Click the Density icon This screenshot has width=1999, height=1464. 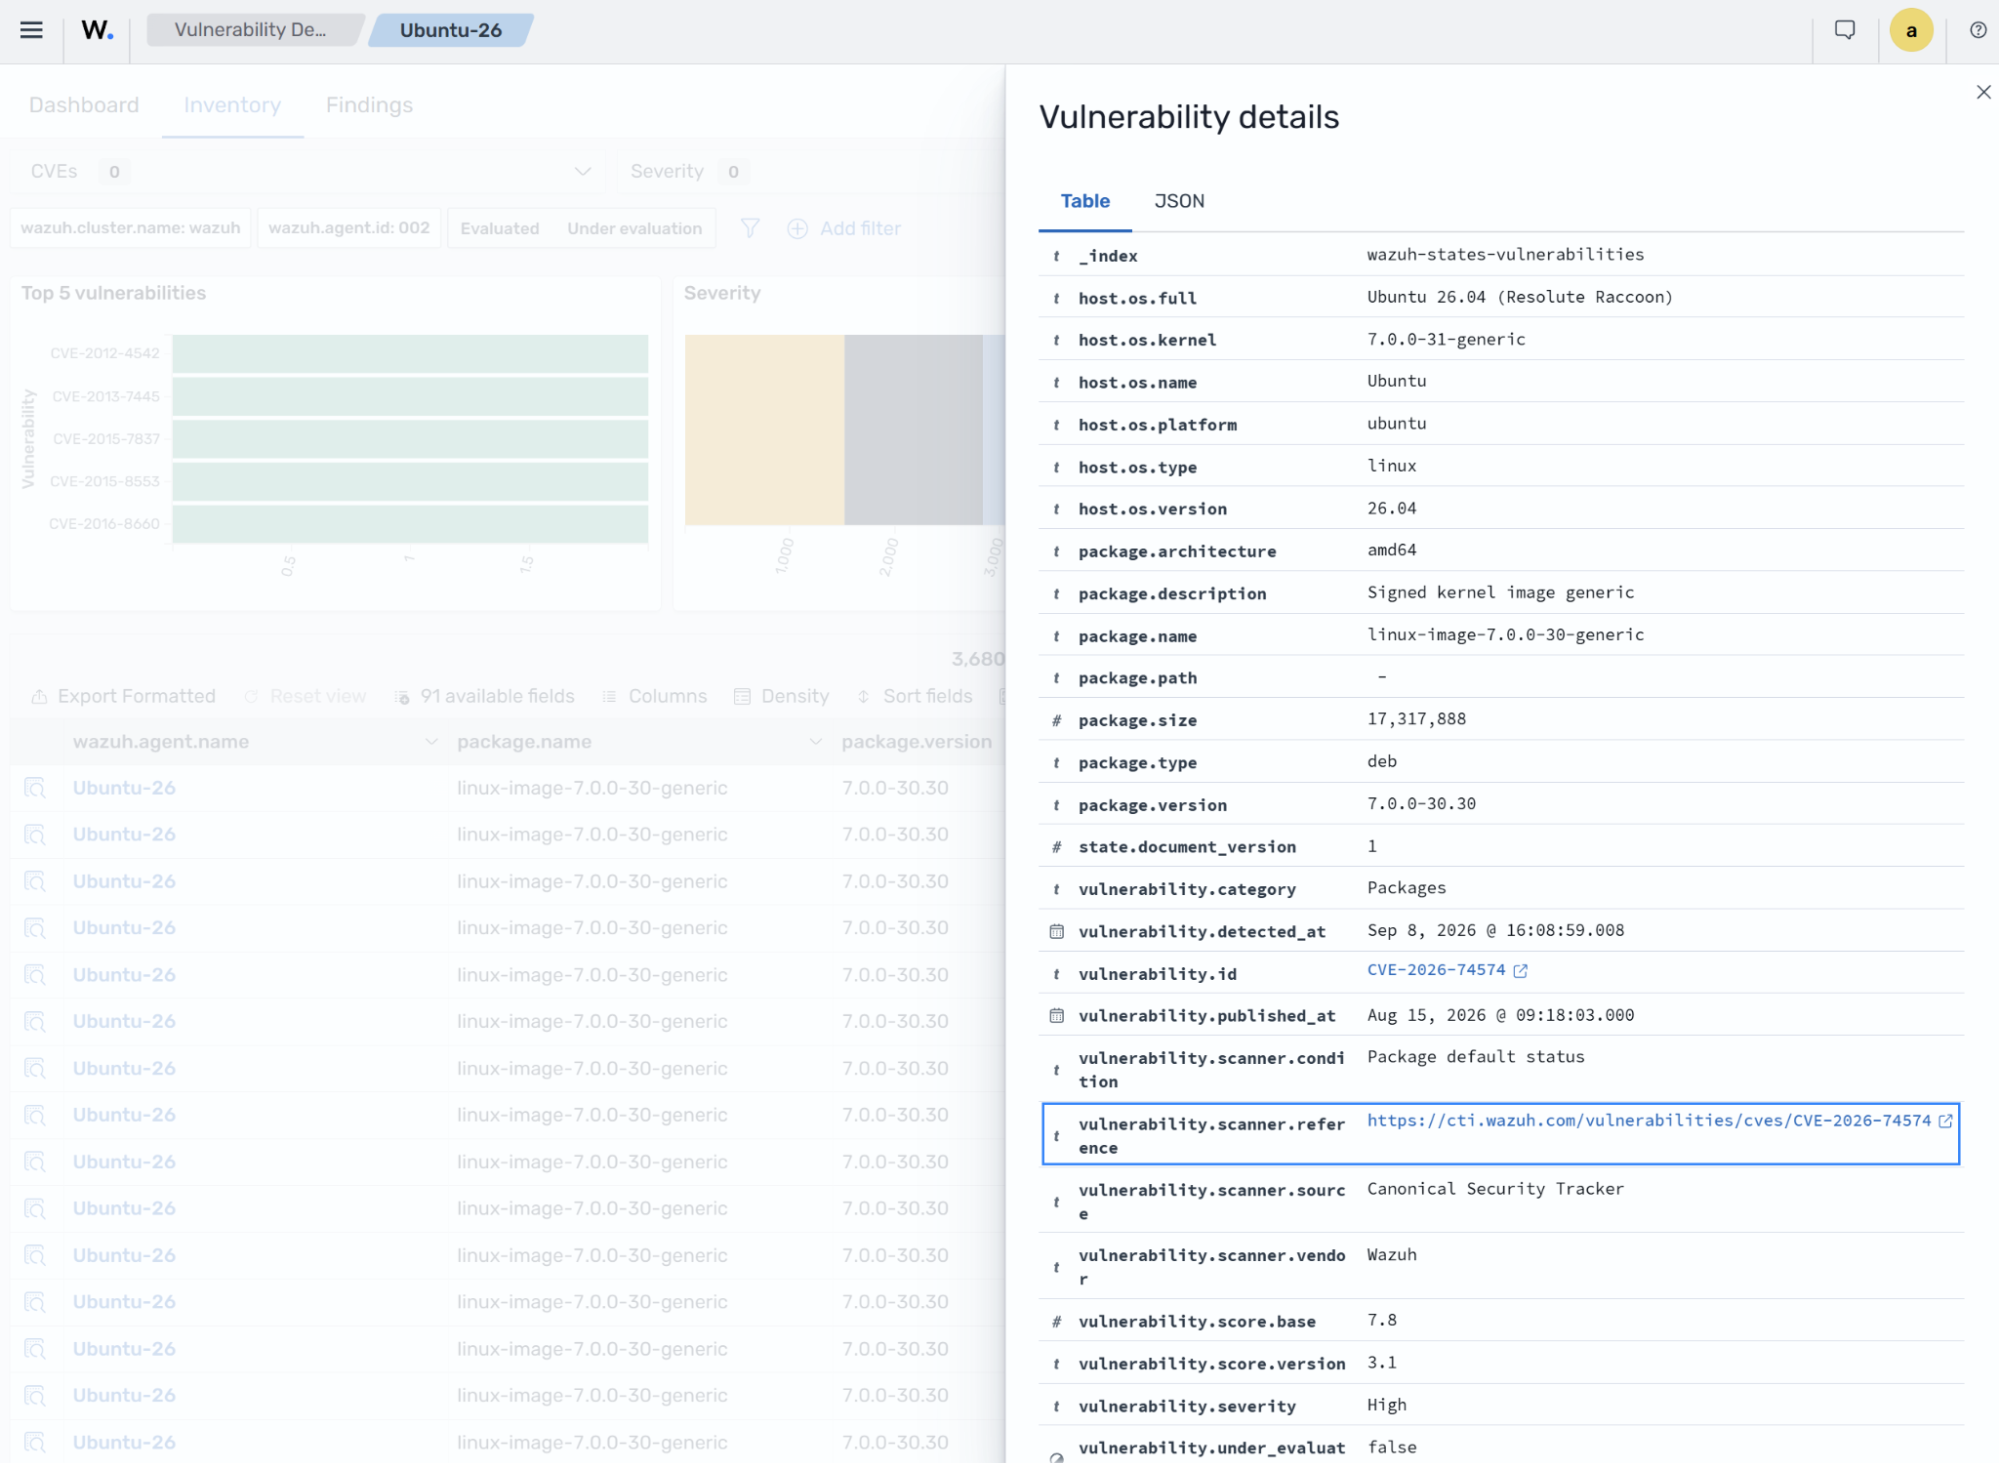742,697
